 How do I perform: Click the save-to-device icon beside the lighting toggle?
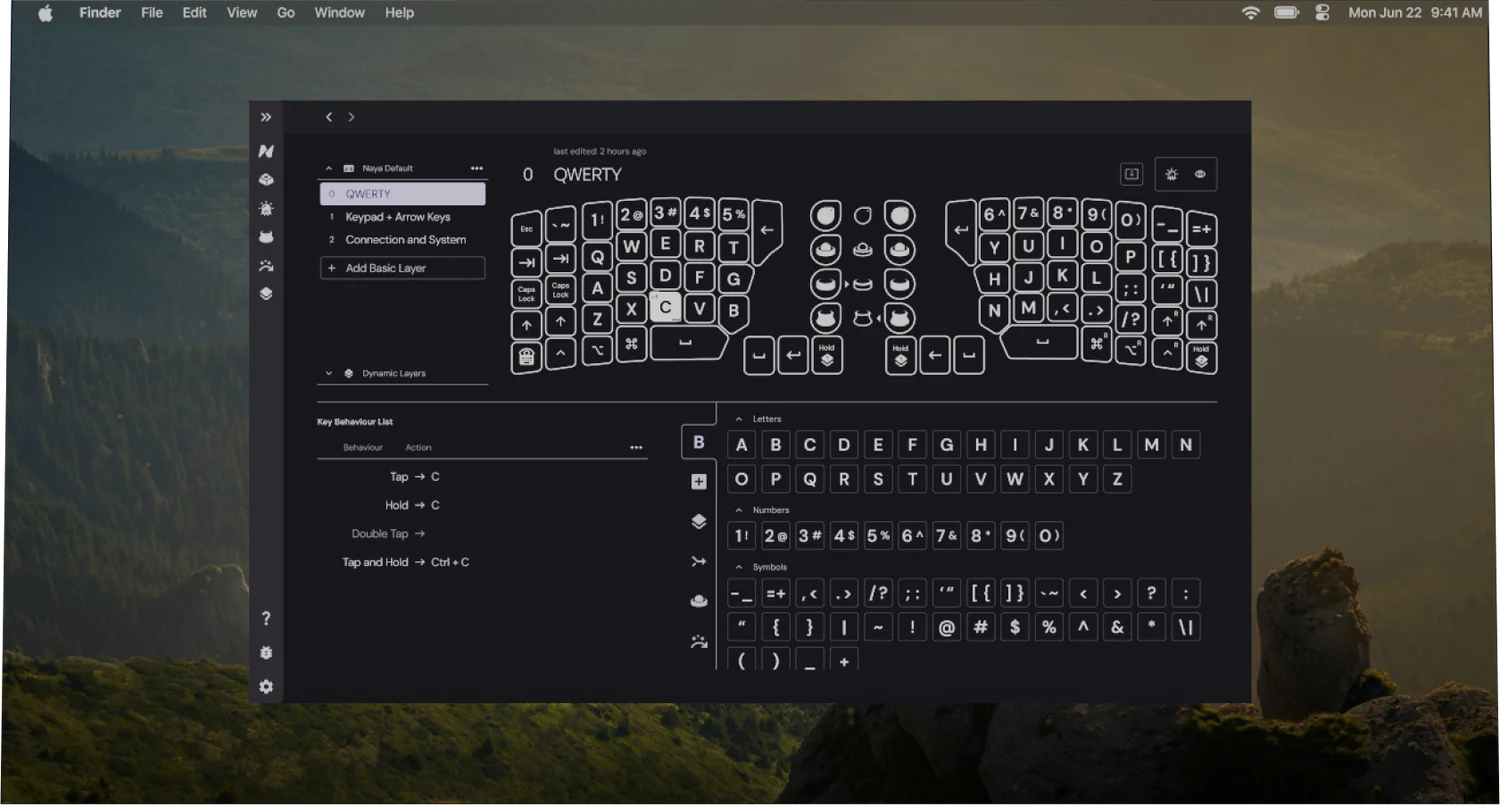[1131, 174]
